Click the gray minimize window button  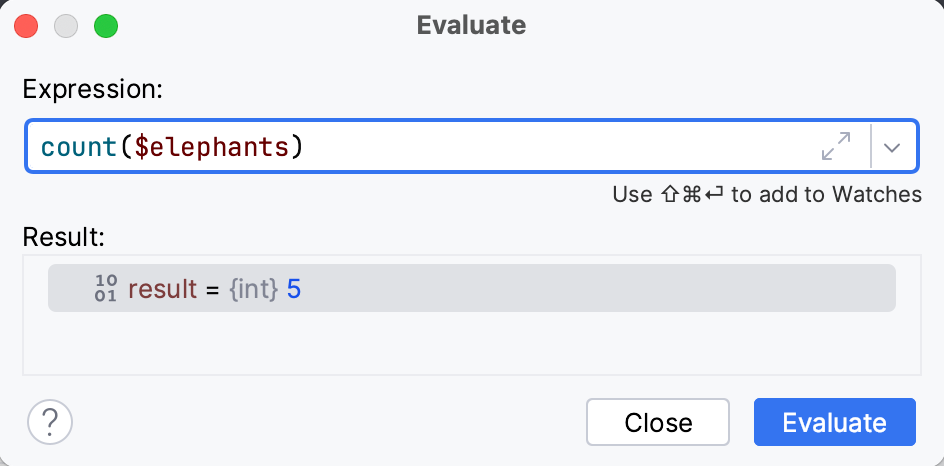(x=66, y=26)
